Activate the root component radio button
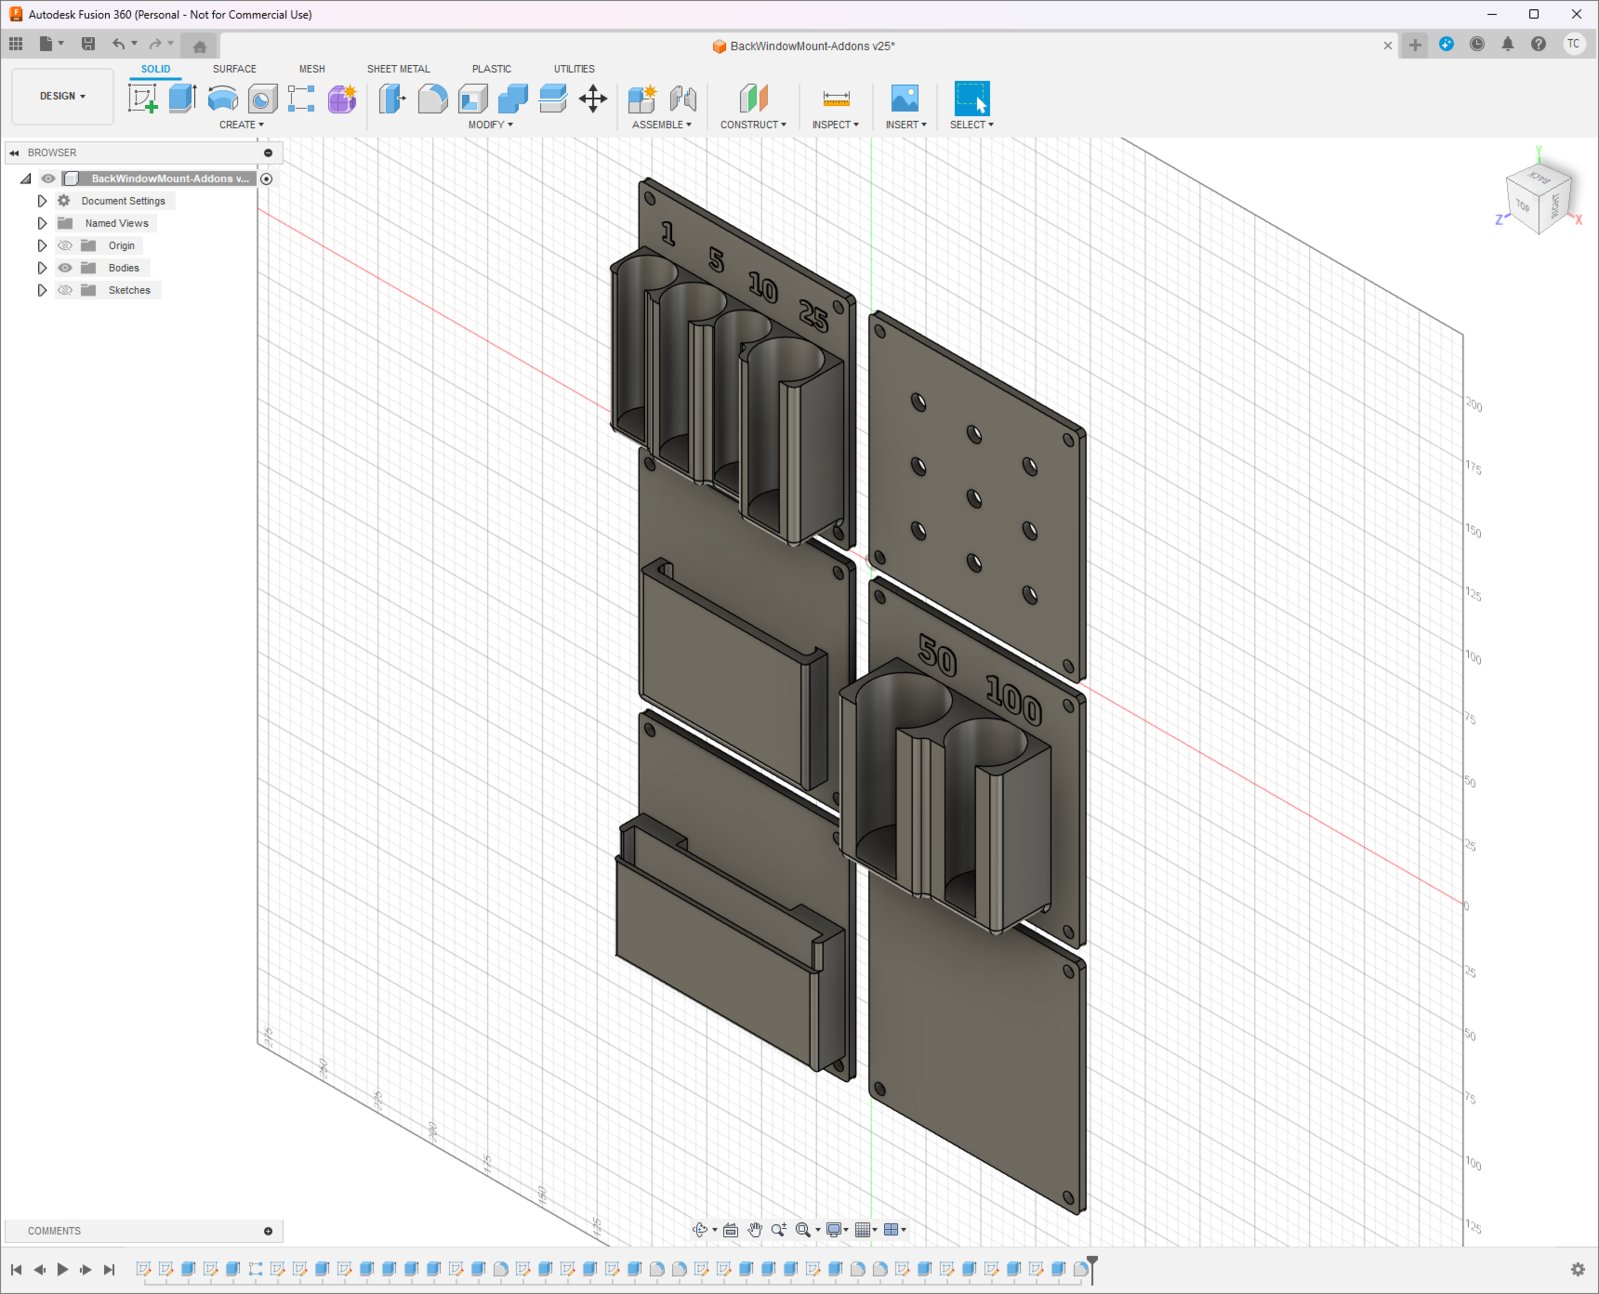Viewport: 1599px width, 1294px height. (267, 179)
